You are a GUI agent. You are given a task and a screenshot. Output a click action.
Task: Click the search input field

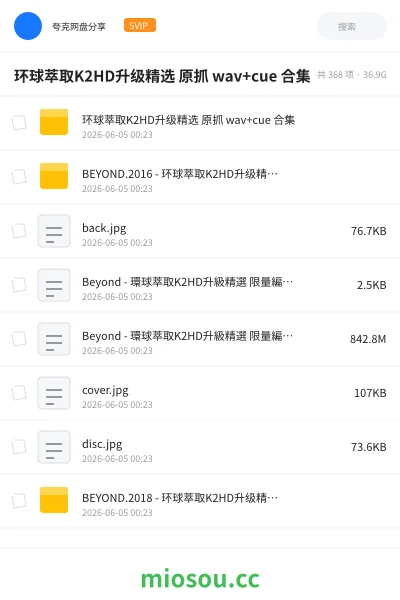tap(352, 26)
